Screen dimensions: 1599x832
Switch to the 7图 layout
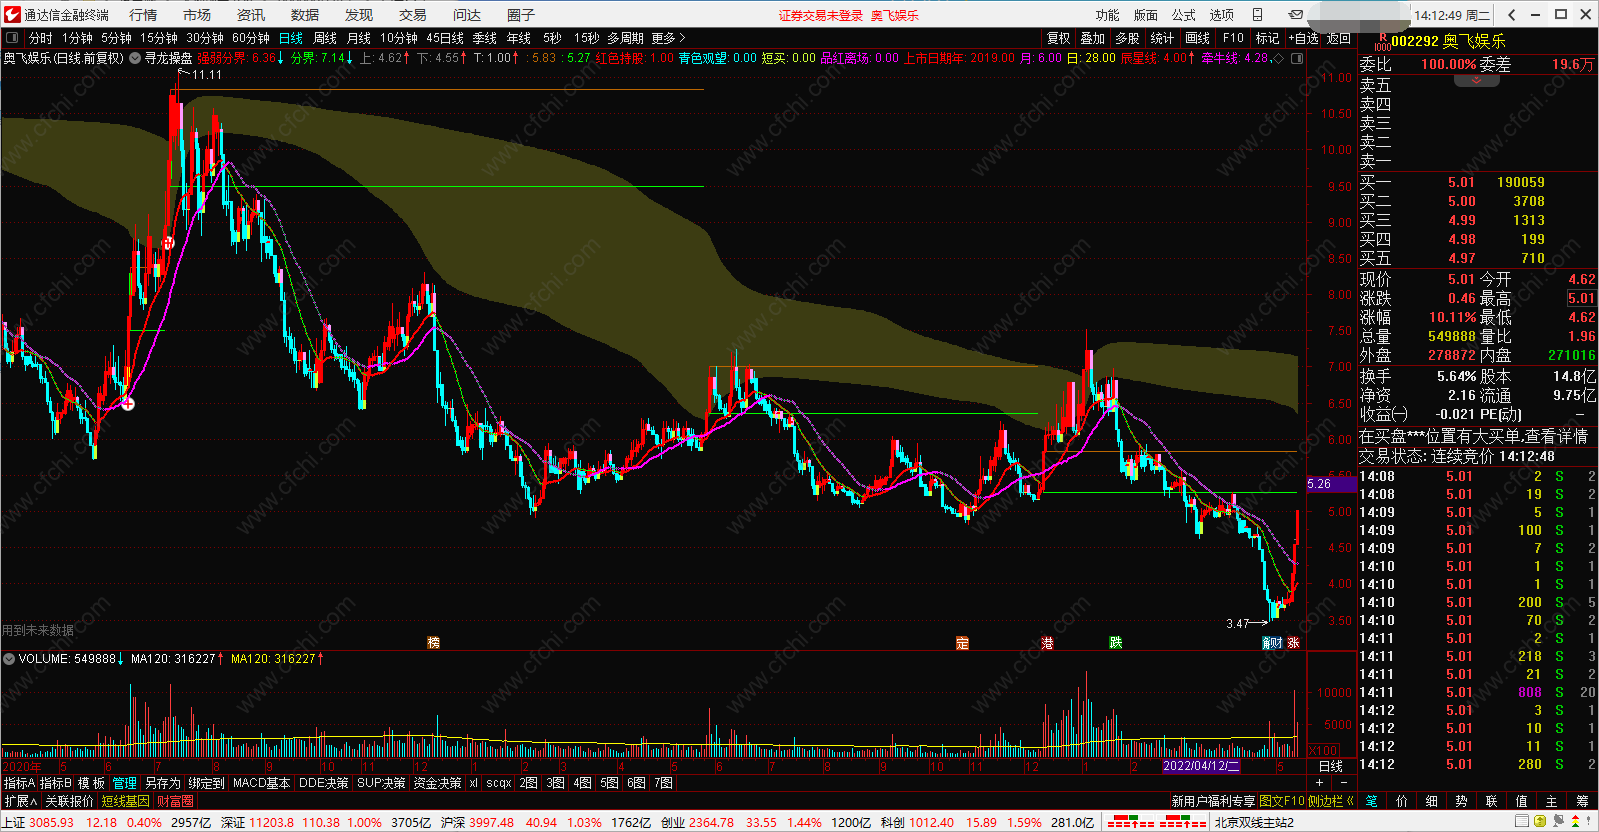coord(663,783)
